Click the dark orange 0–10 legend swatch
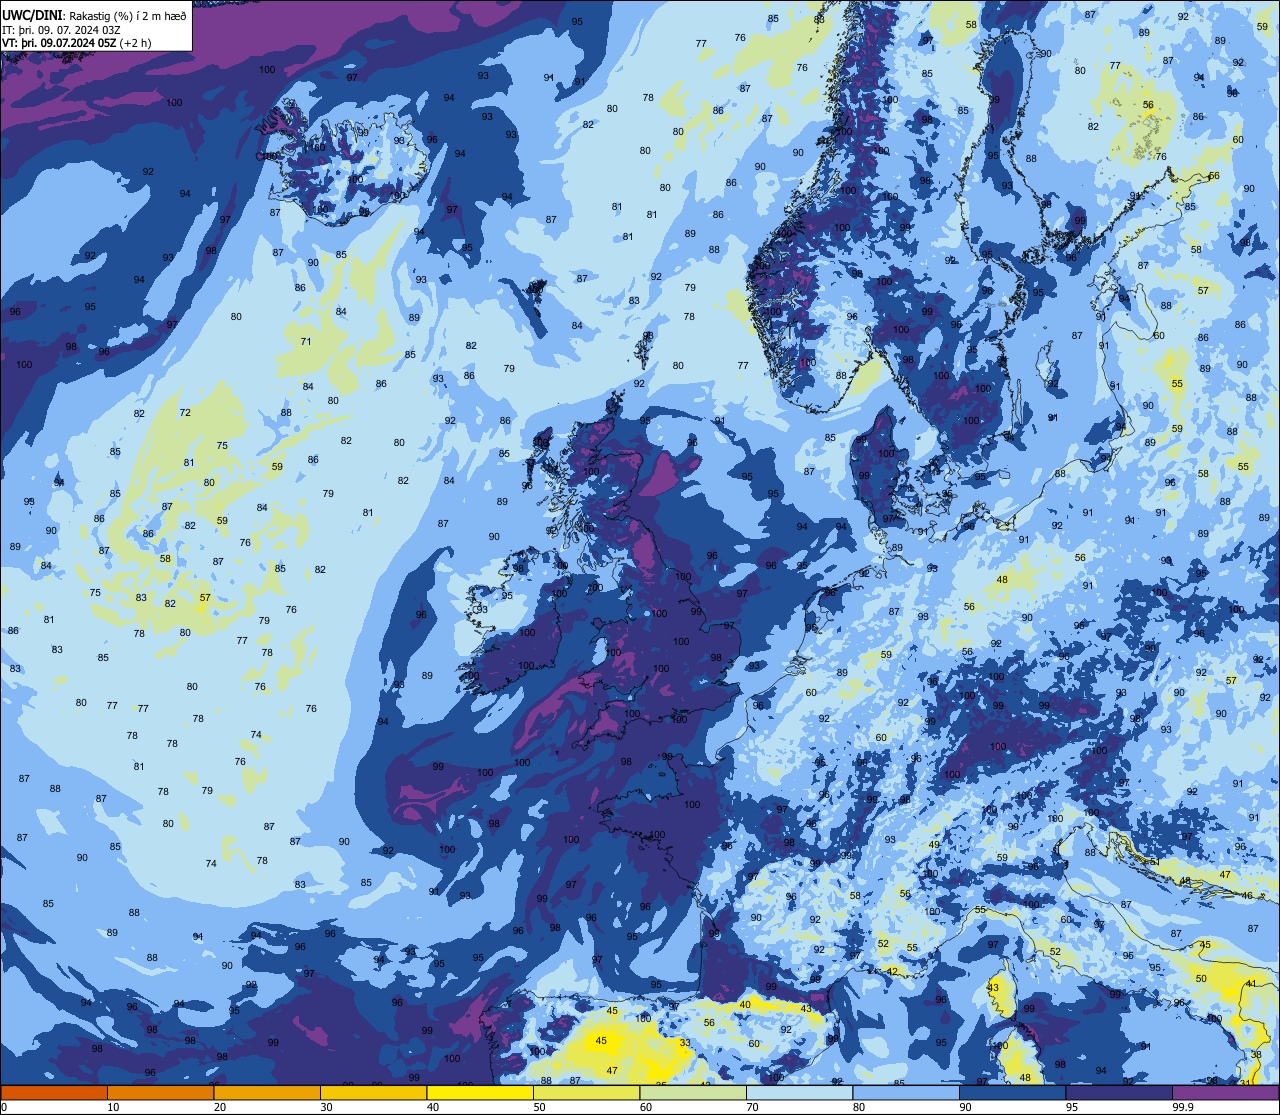 pyautogui.click(x=54, y=1093)
